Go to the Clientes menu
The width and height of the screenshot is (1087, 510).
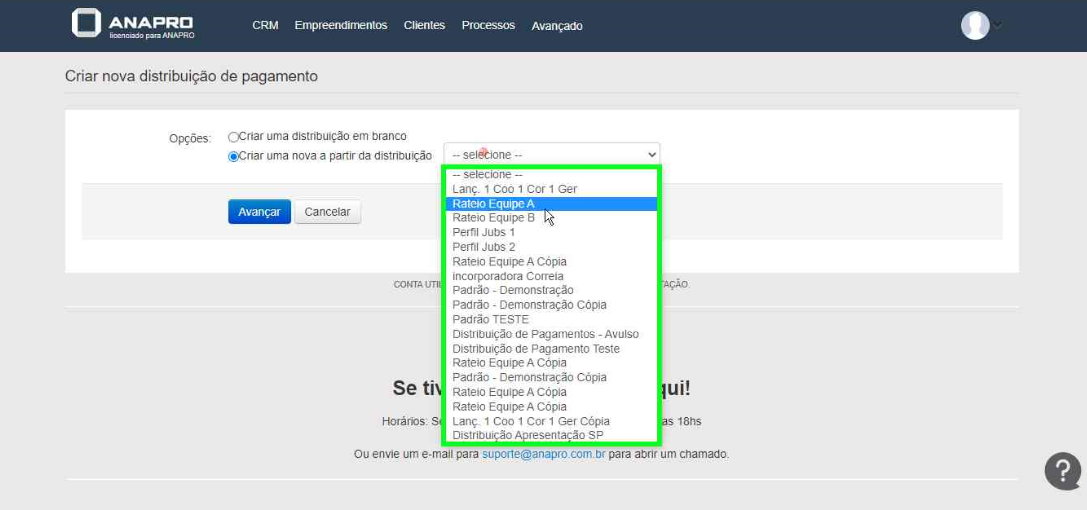[424, 25]
